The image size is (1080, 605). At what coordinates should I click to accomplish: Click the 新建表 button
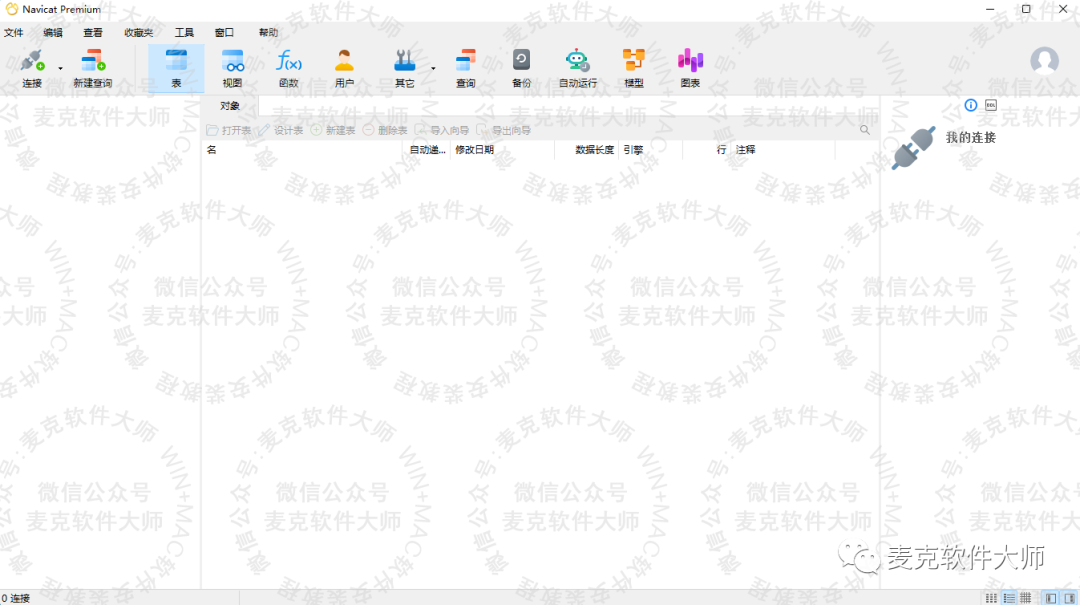tap(333, 130)
